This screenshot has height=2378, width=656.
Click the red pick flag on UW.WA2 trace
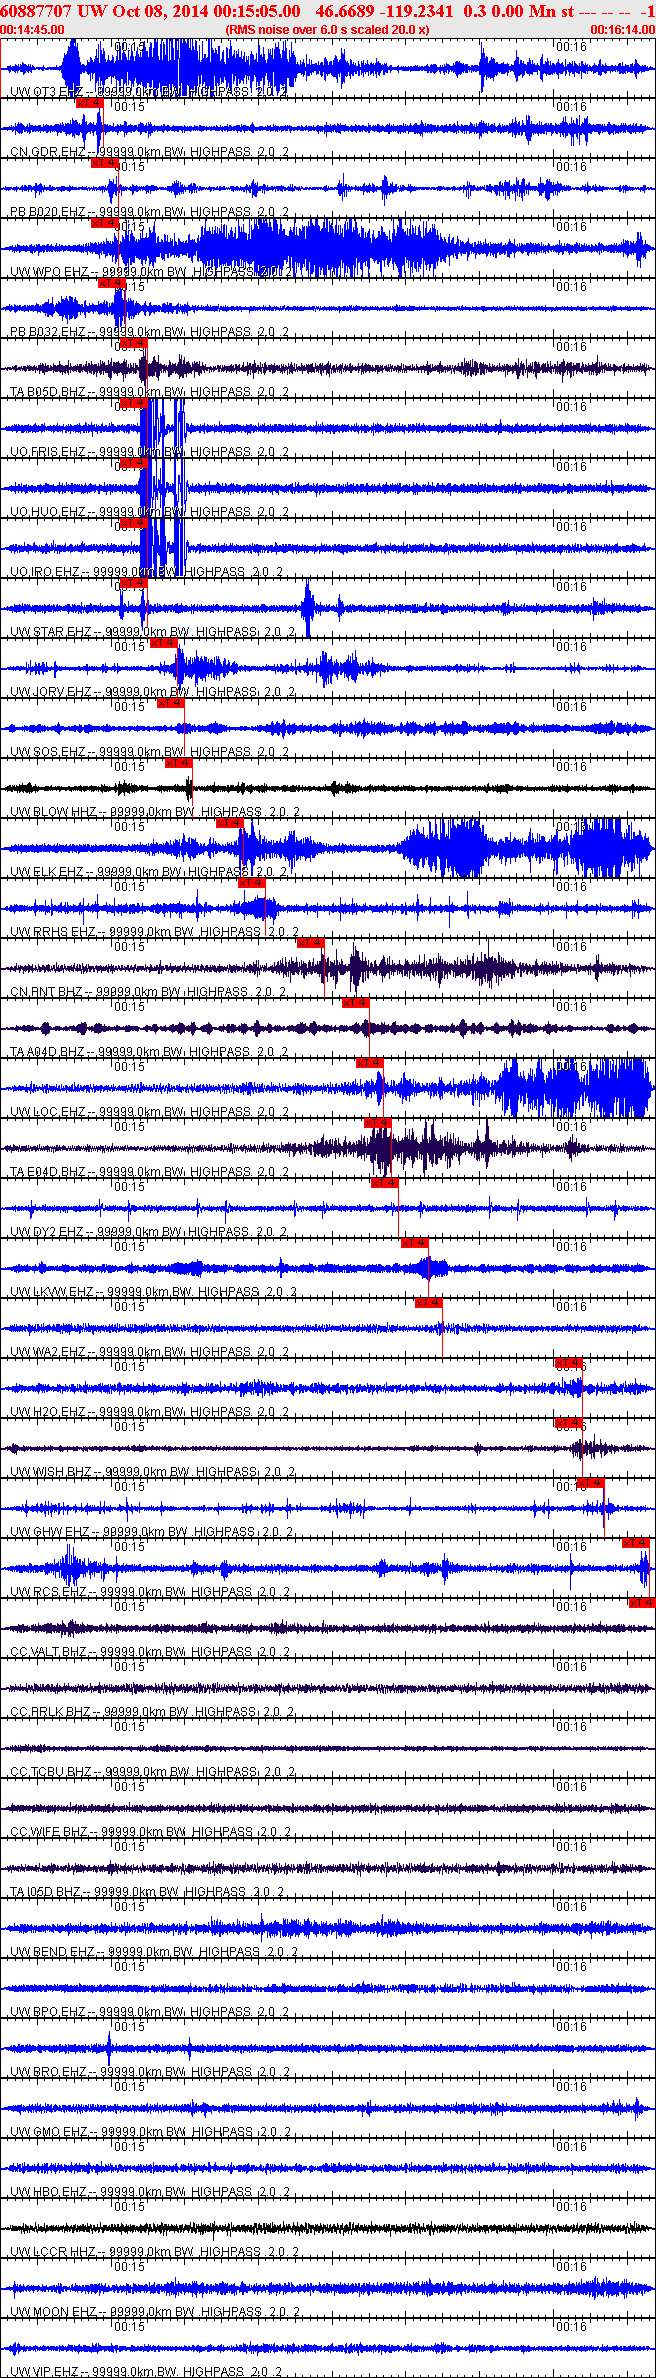(x=429, y=1303)
